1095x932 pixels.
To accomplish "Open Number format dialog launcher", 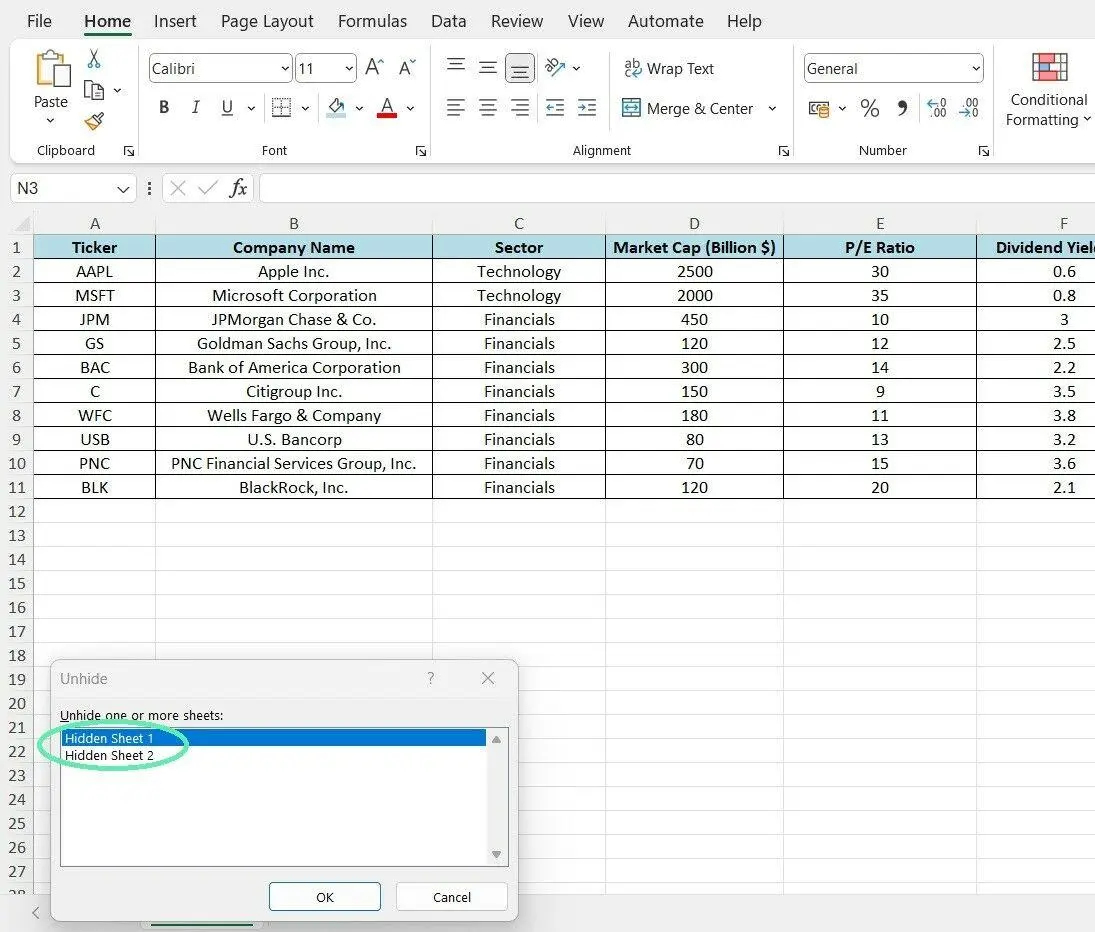I will click(x=983, y=151).
